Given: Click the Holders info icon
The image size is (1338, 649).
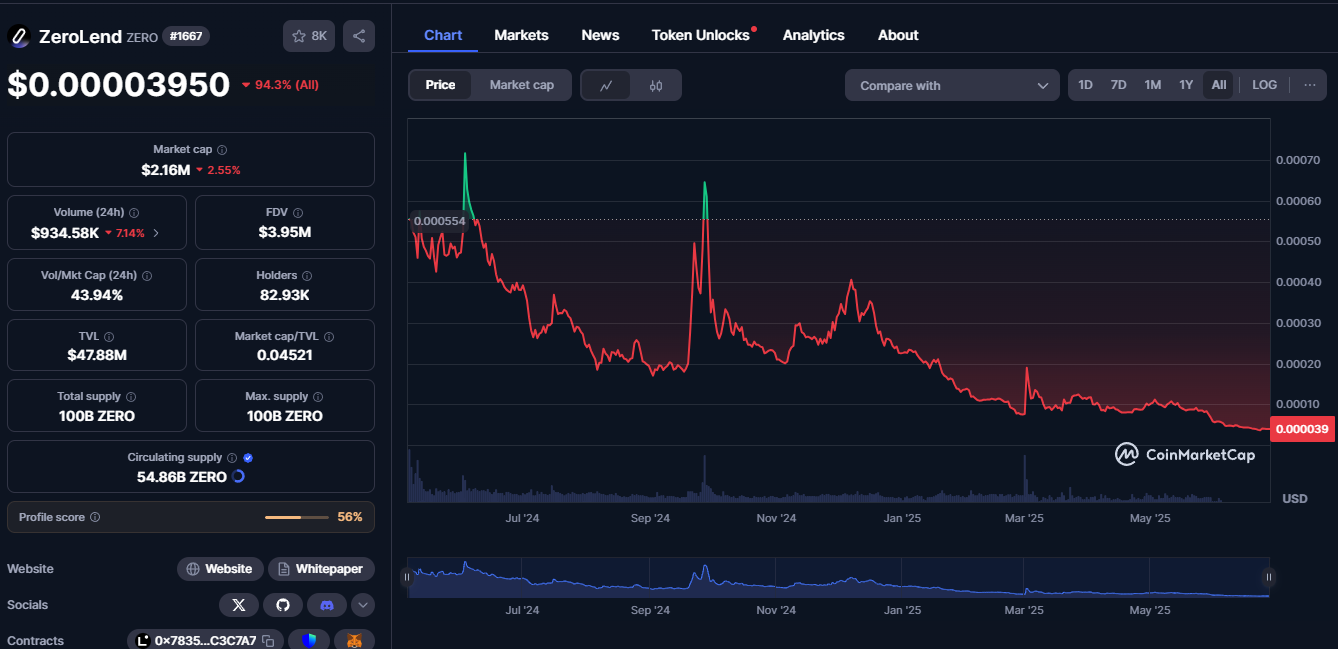Looking at the screenshot, I should 307,275.
